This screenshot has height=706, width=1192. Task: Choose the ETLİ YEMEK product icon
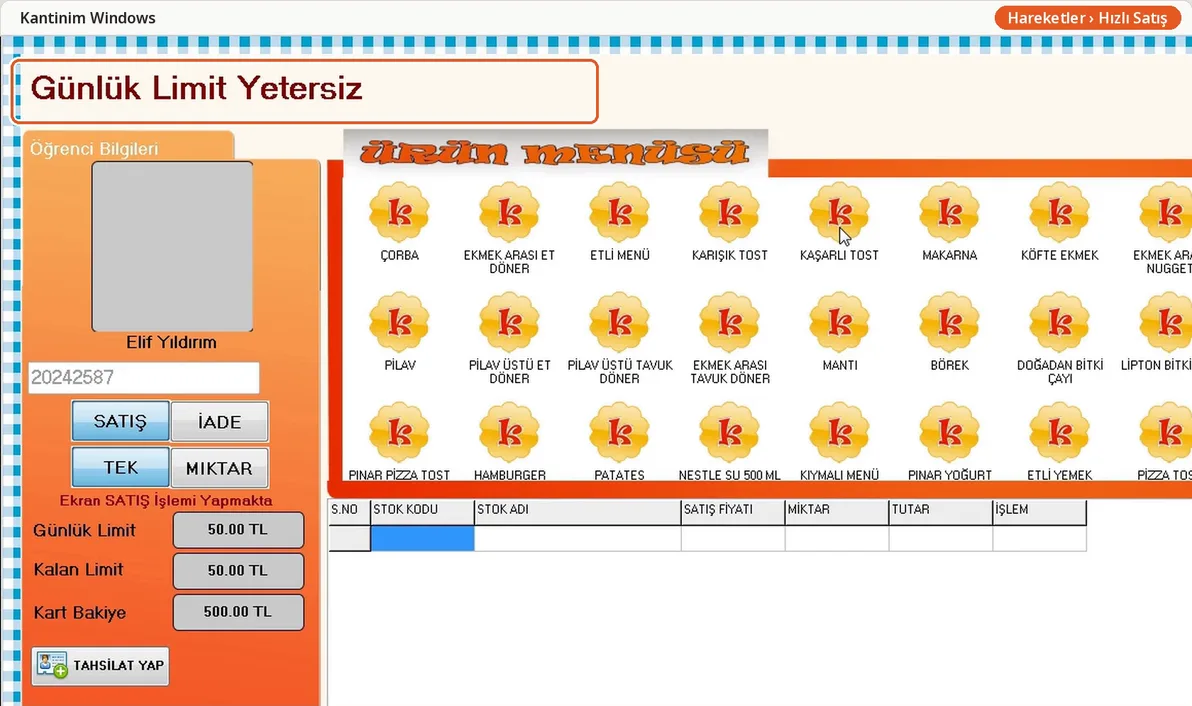pos(1060,432)
